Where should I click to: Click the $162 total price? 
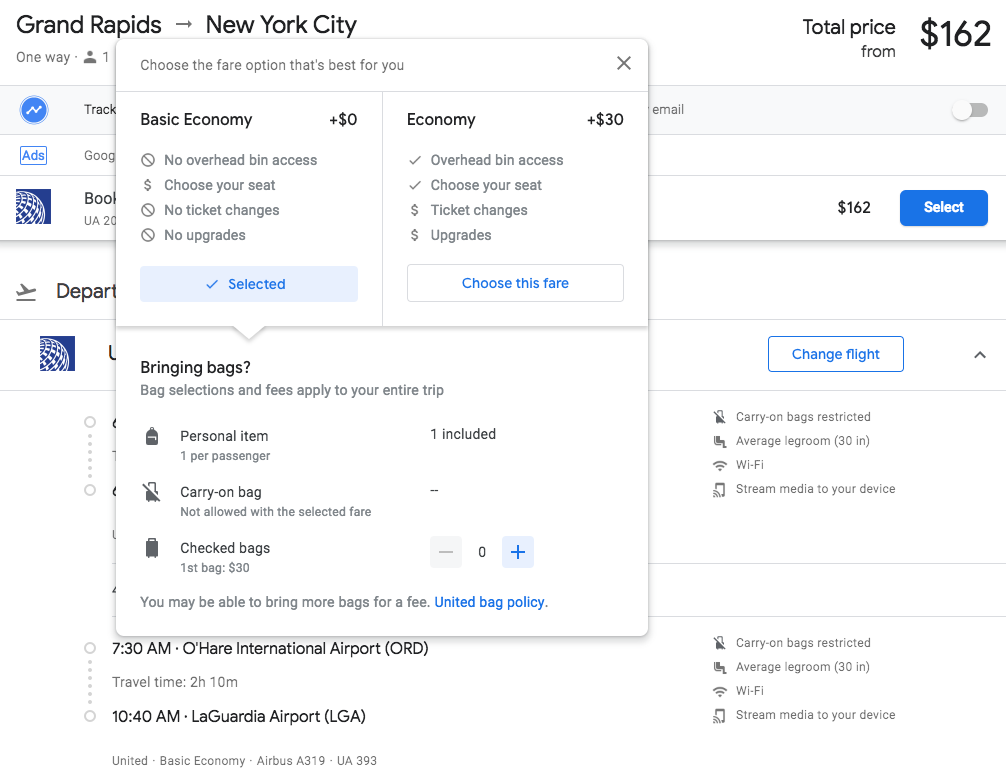click(956, 34)
